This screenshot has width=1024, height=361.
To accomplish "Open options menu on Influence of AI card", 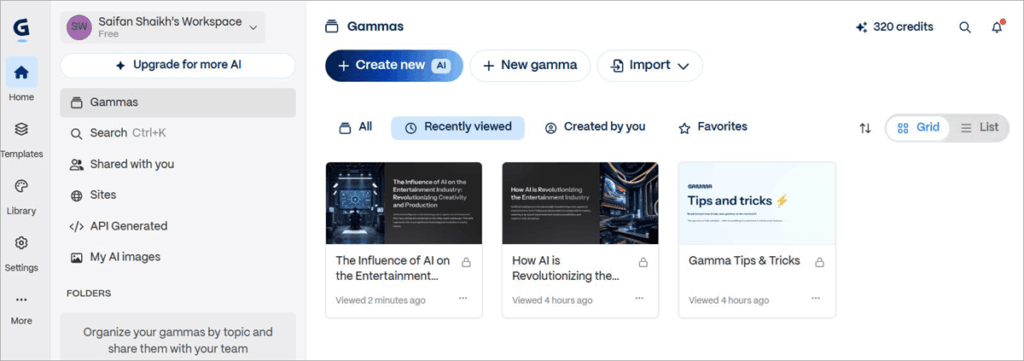I will pyautogui.click(x=463, y=298).
